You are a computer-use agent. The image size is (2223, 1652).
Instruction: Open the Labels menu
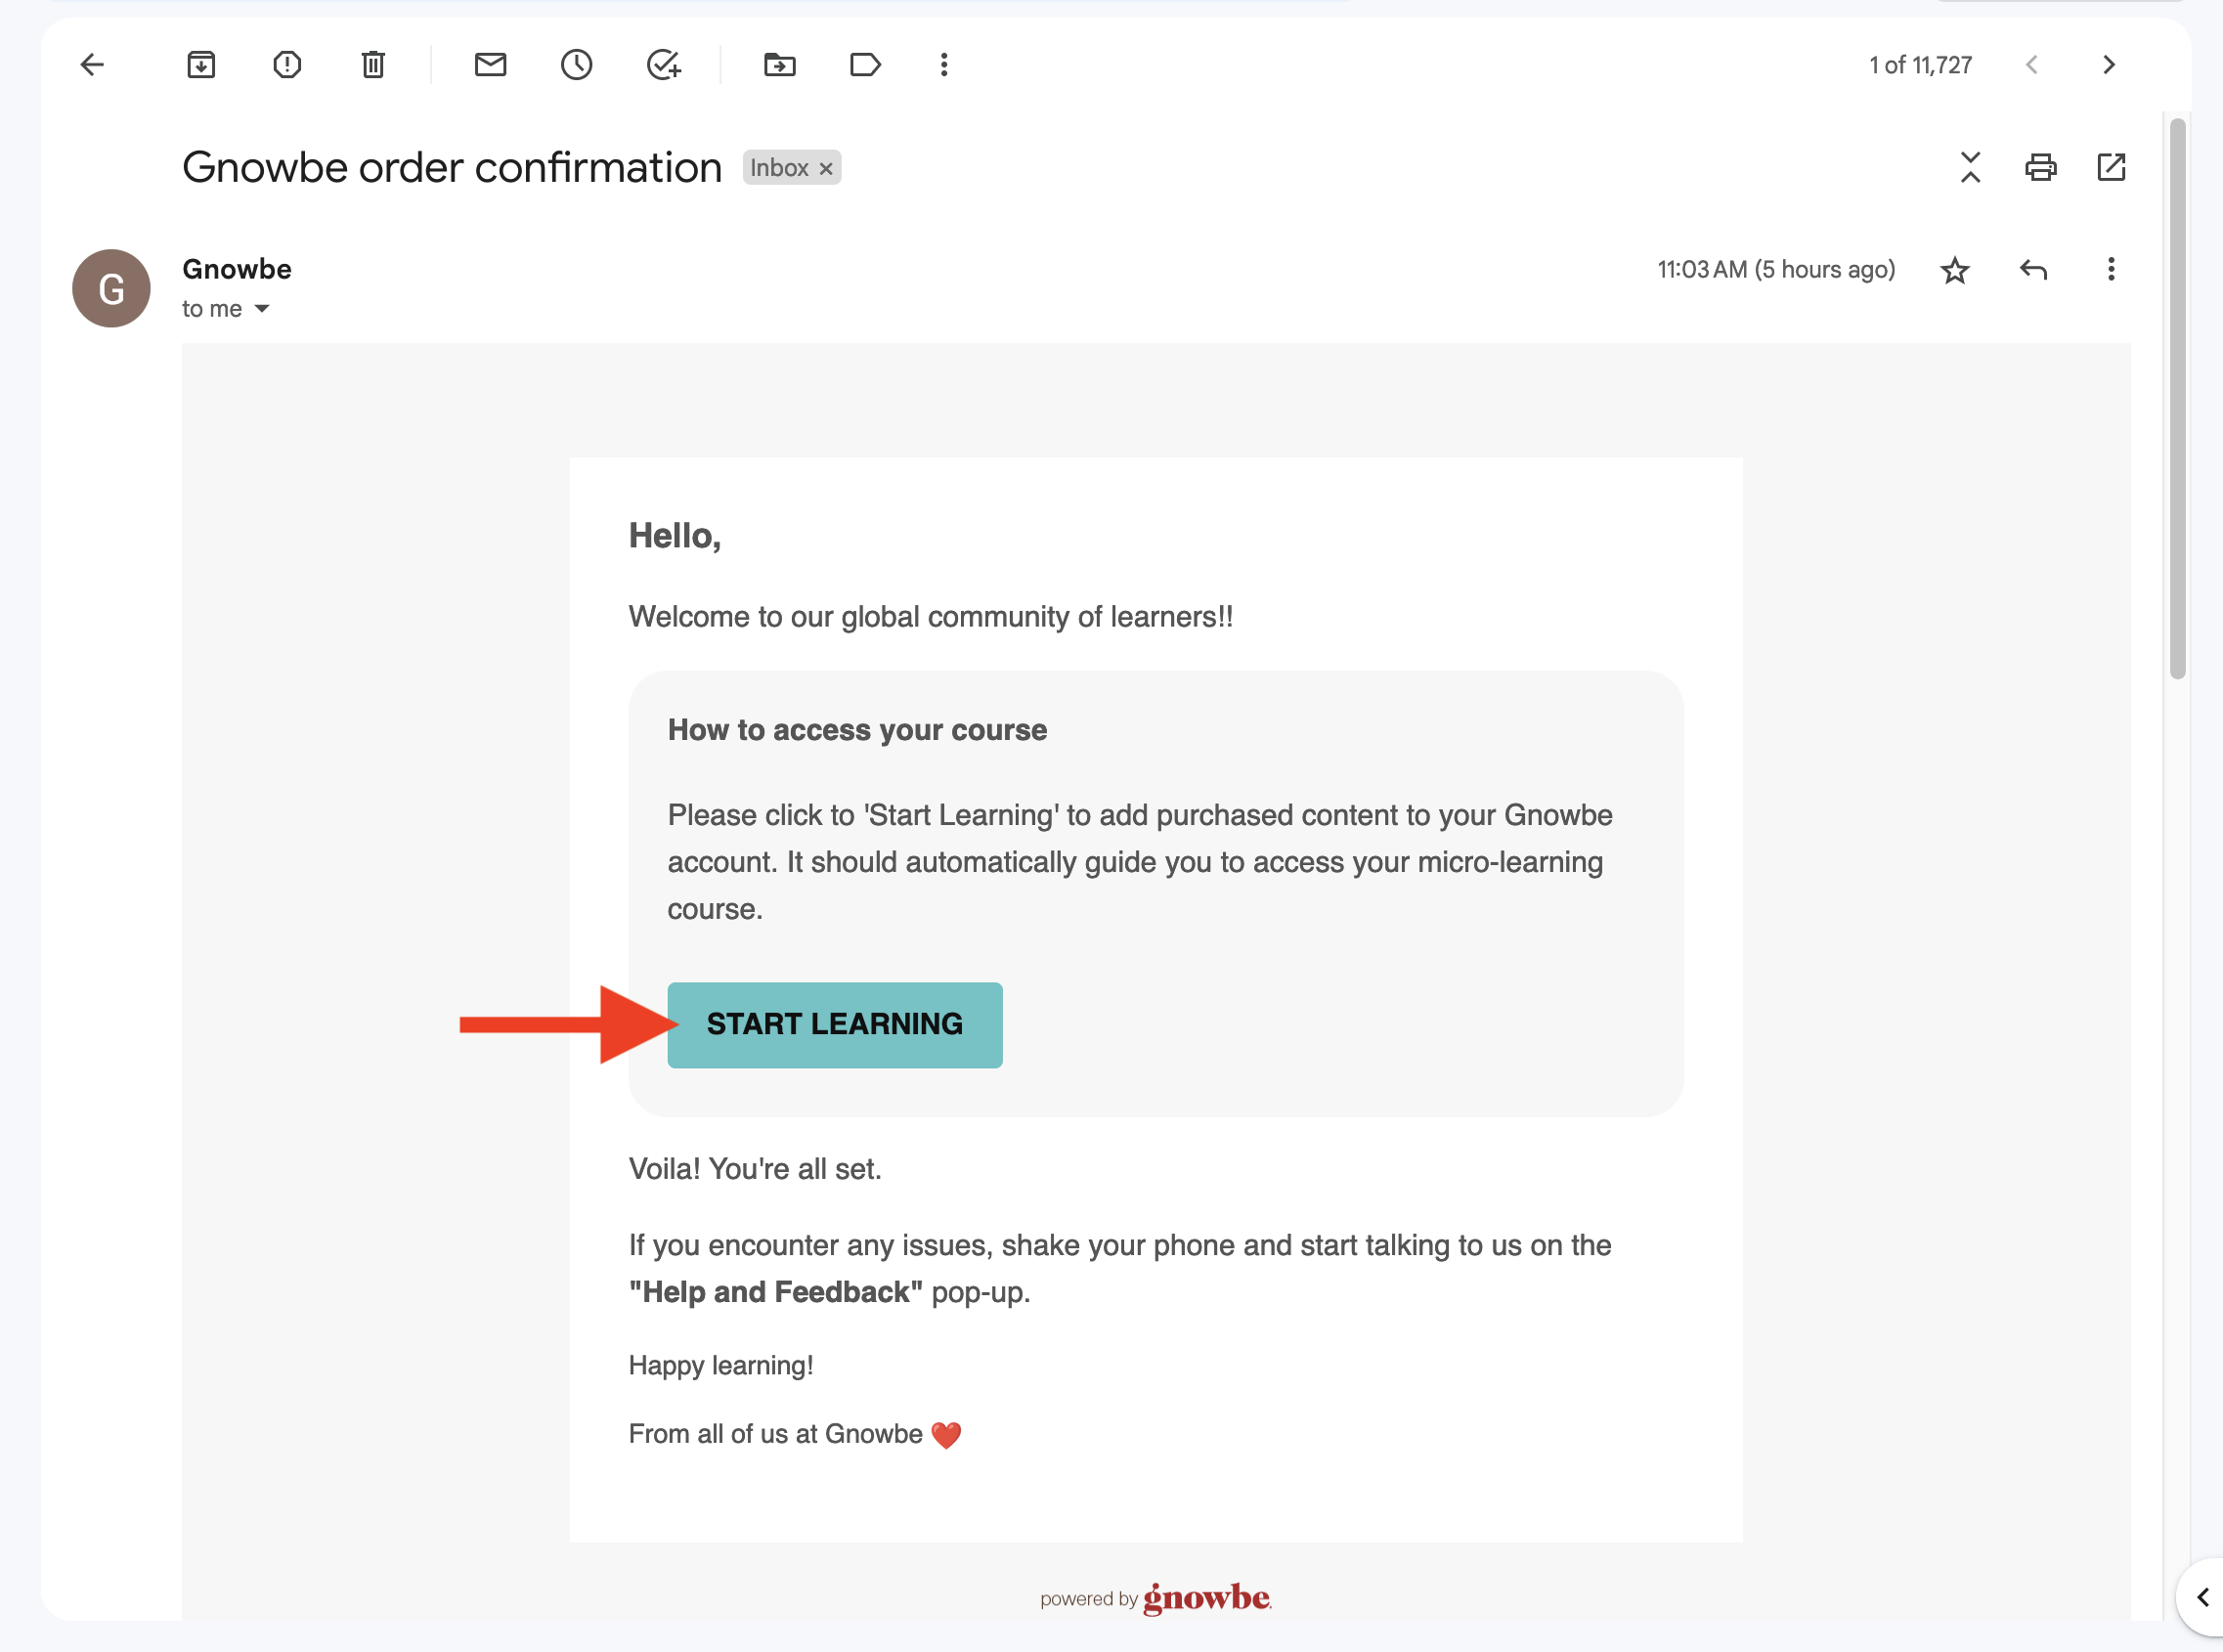click(x=865, y=65)
